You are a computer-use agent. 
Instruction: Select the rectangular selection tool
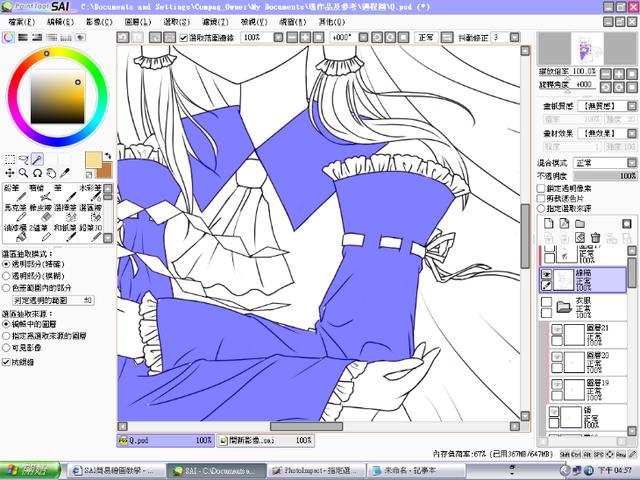click(10, 159)
